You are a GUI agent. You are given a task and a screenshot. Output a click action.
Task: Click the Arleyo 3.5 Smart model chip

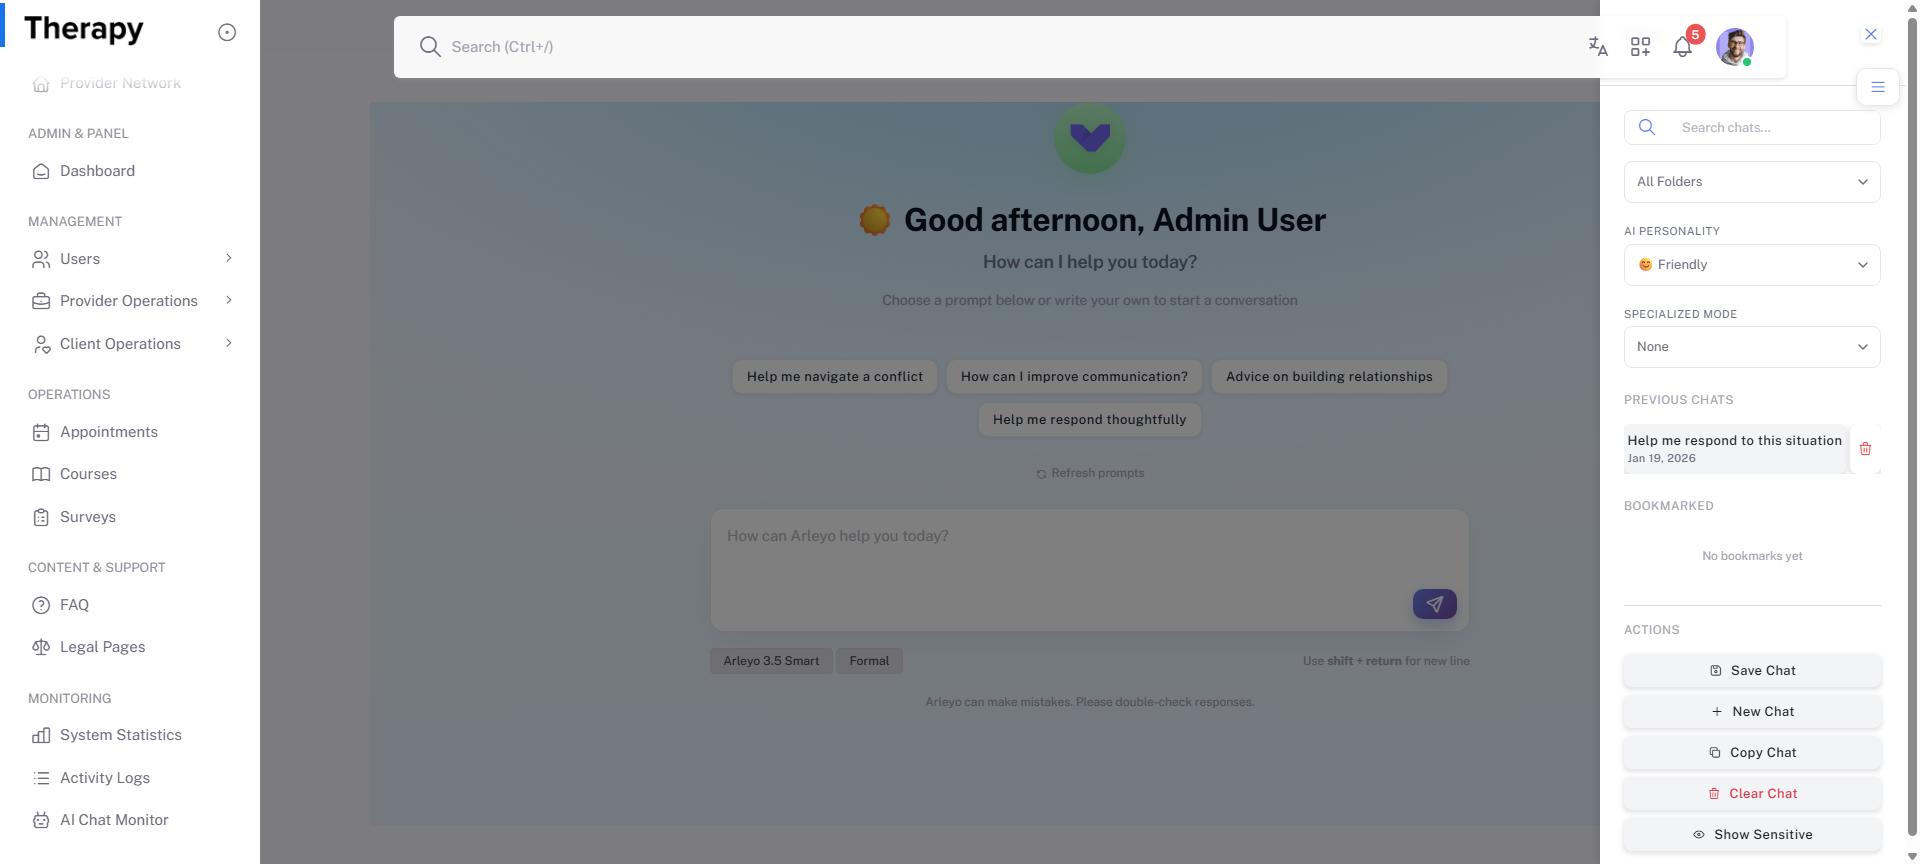pos(771,661)
